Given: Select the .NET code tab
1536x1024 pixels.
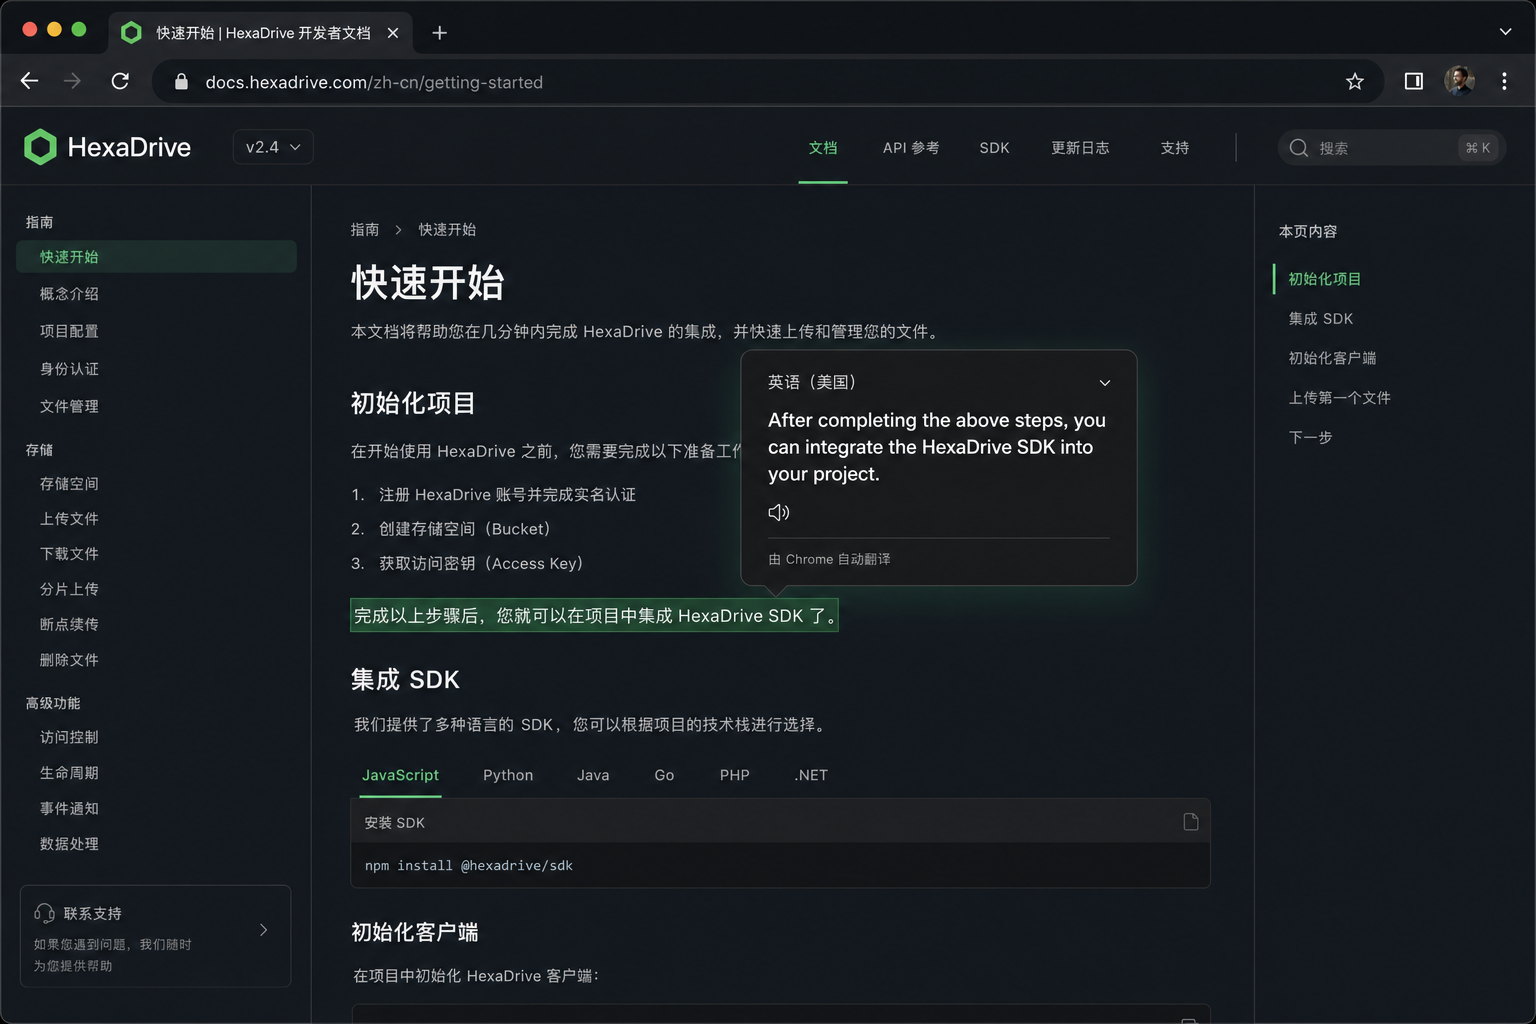Looking at the screenshot, I should coord(811,775).
